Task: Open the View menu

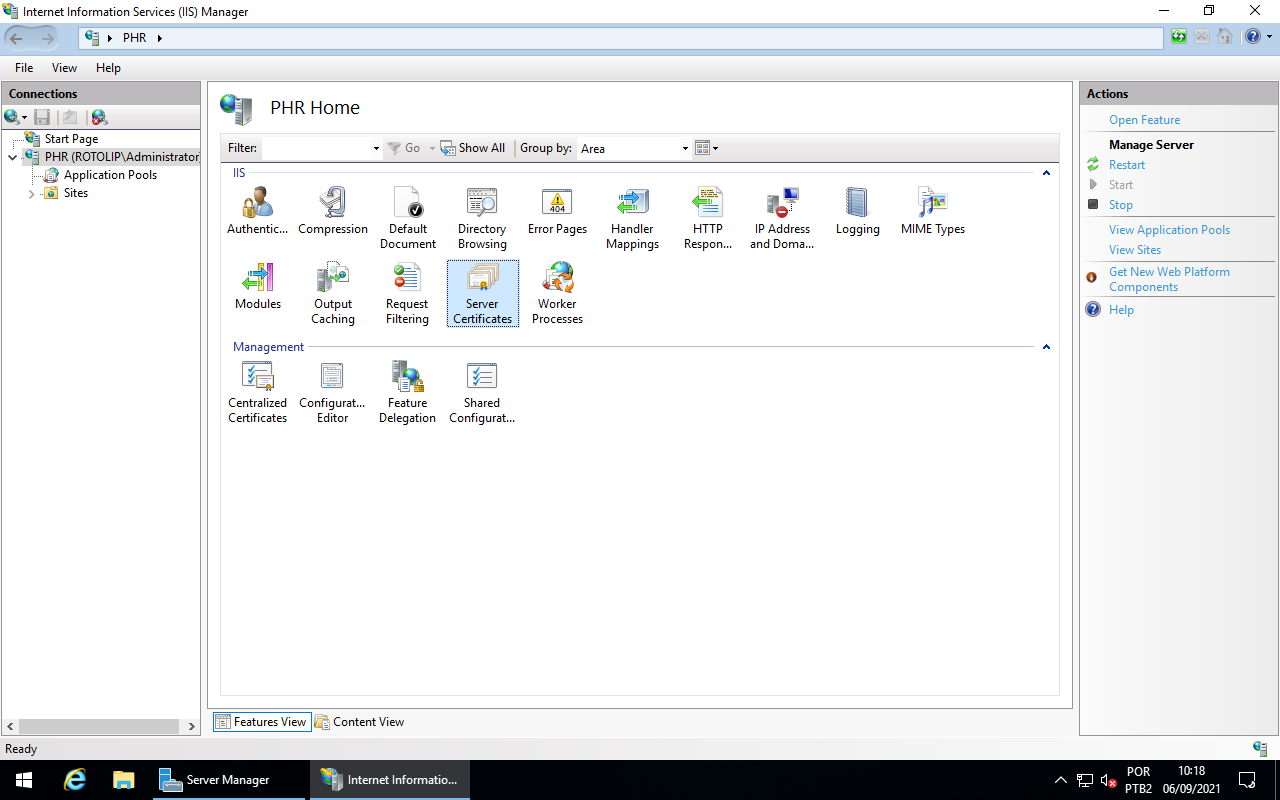Action: [64, 67]
